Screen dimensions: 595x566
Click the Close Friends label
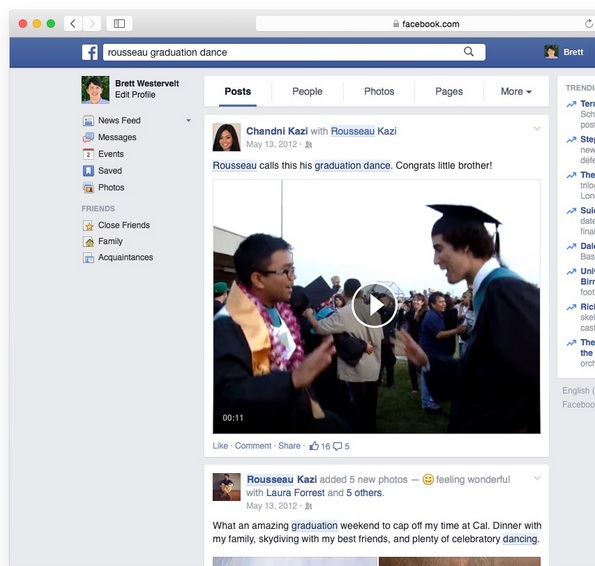124,225
